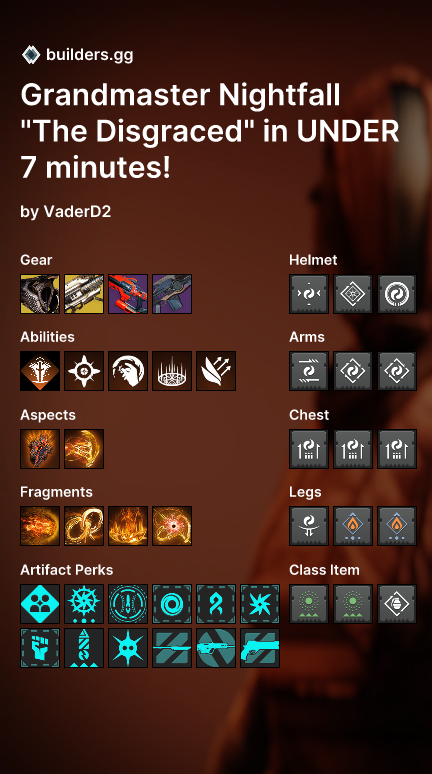
Task: Select the first exotic weapon in Gear
Action: click(40, 294)
